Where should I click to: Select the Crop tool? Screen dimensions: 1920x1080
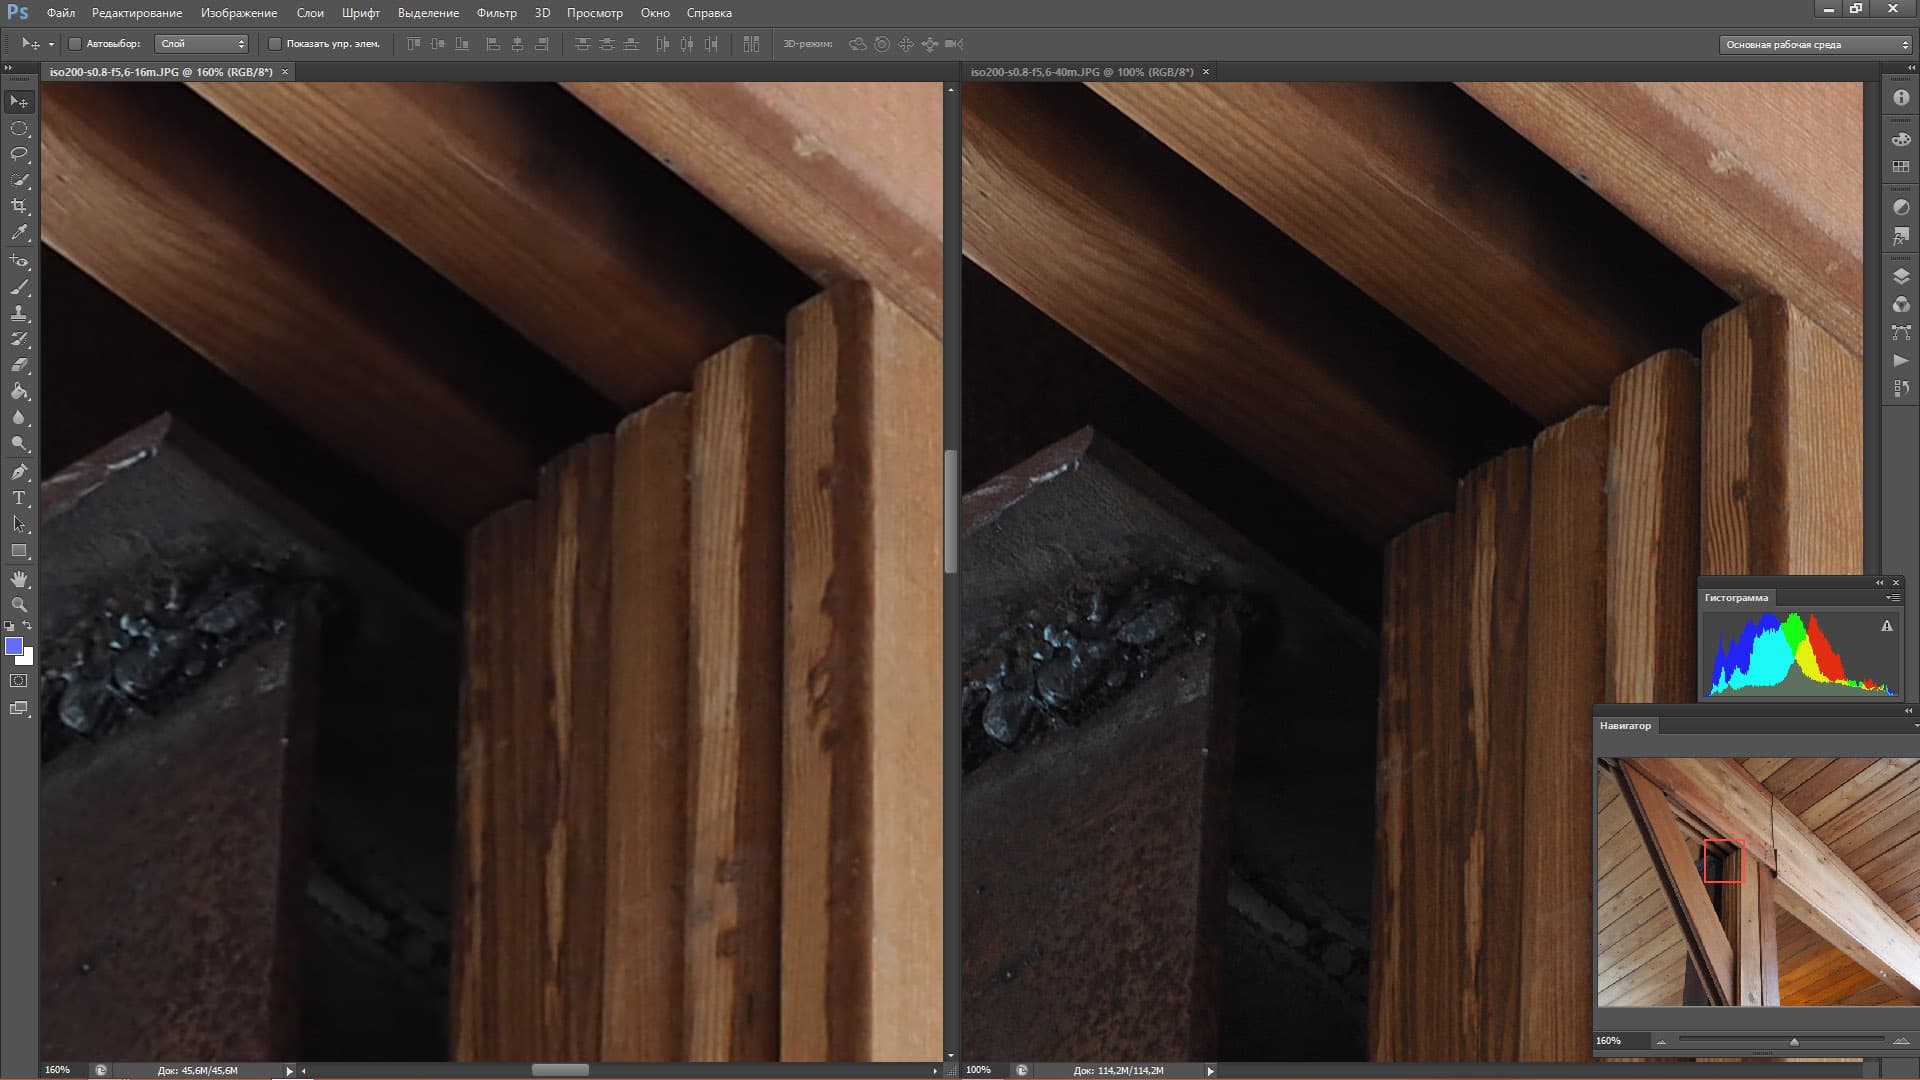pos(19,206)
